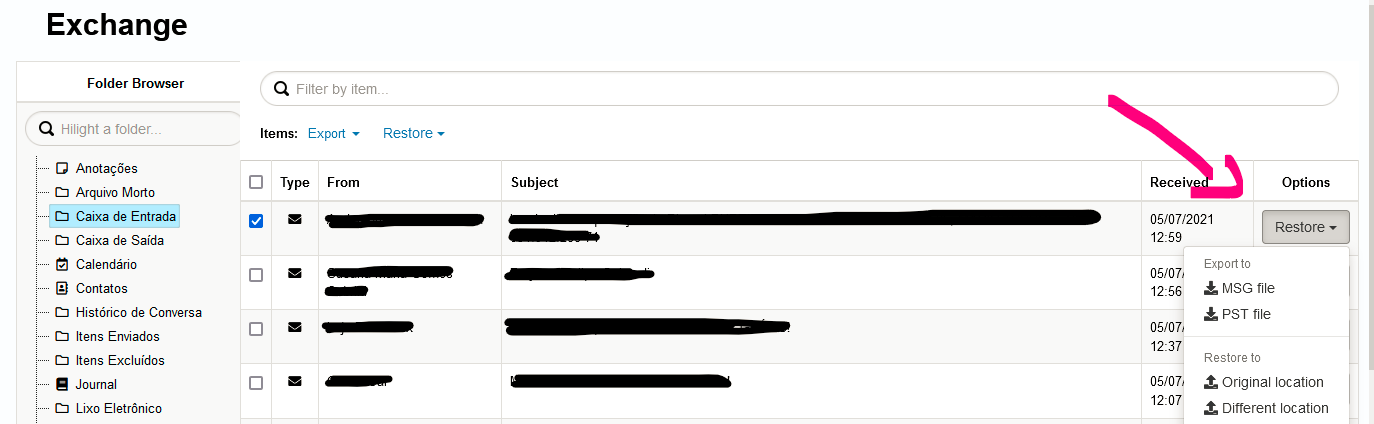1374x424 pixels.
Task: Open the Itens Enviados folder
Action: pos(117,336)
